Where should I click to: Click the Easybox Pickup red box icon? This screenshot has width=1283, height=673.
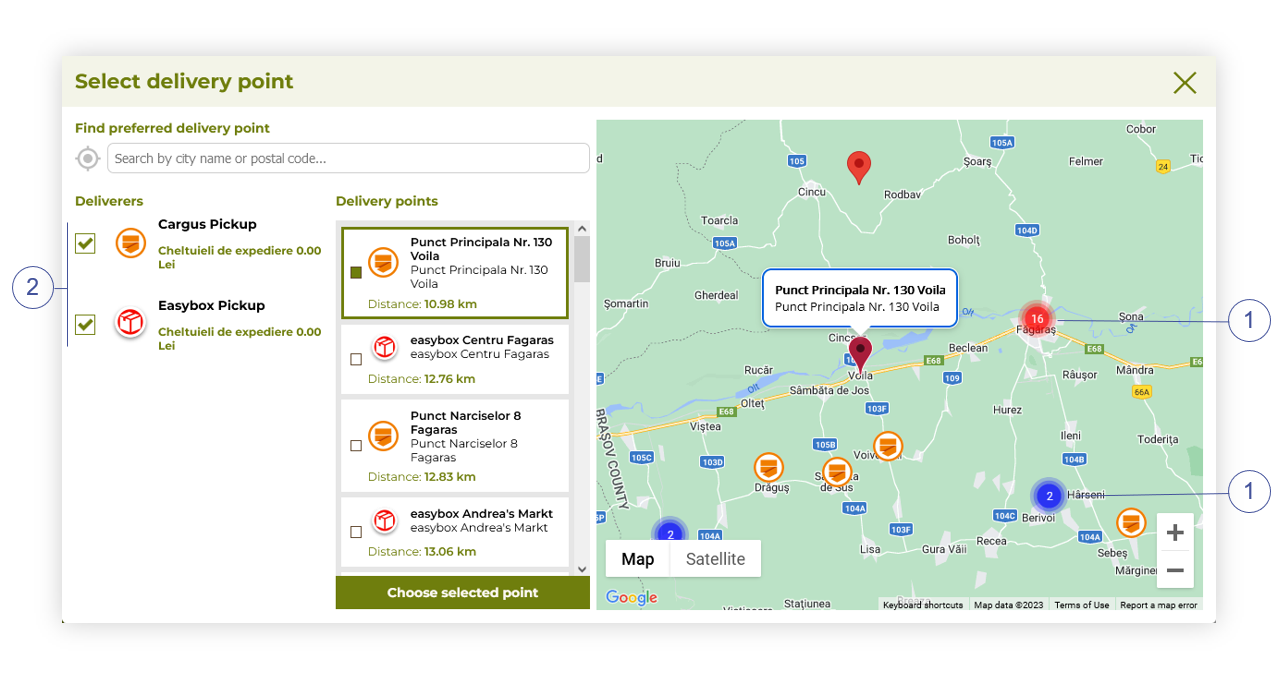[130, 322]
